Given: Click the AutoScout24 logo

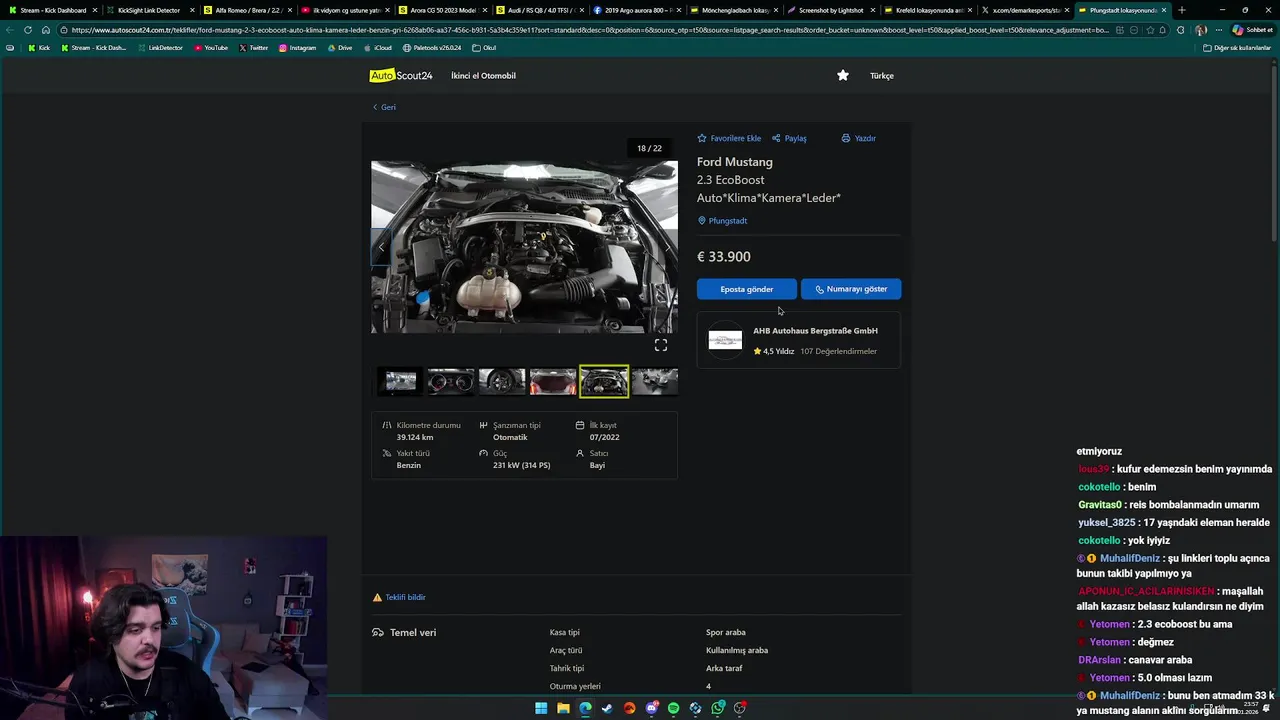Looking at the screenshot, I should coord(401,76).
